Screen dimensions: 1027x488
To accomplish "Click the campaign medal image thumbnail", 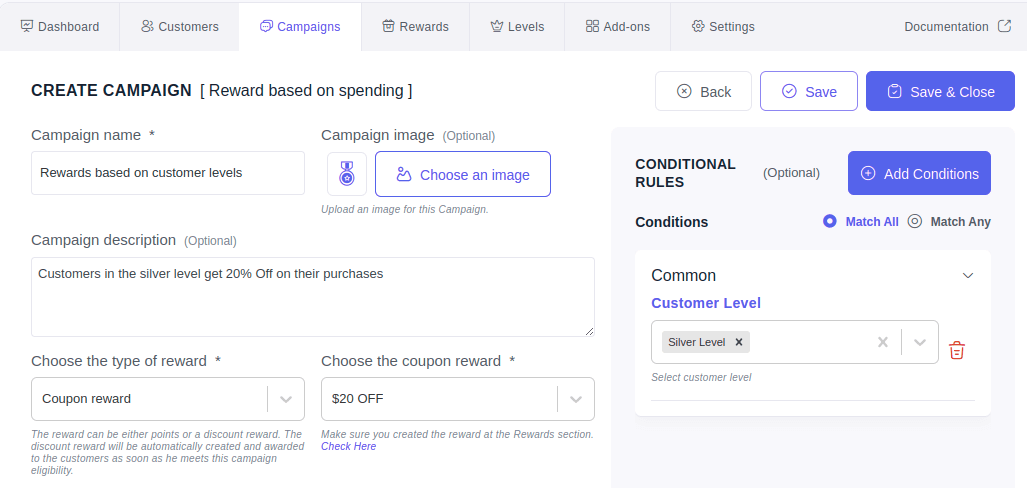I will [x=346, y=174].
